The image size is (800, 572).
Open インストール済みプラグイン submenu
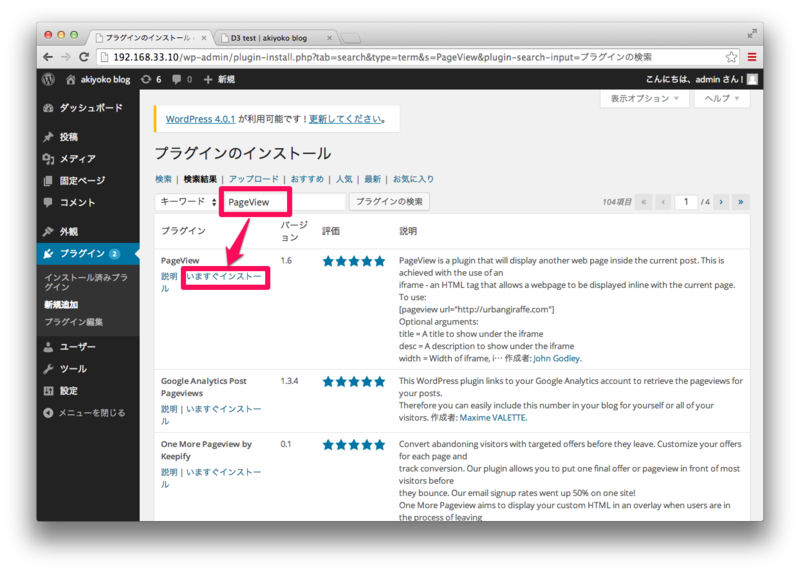click(86, 282)
